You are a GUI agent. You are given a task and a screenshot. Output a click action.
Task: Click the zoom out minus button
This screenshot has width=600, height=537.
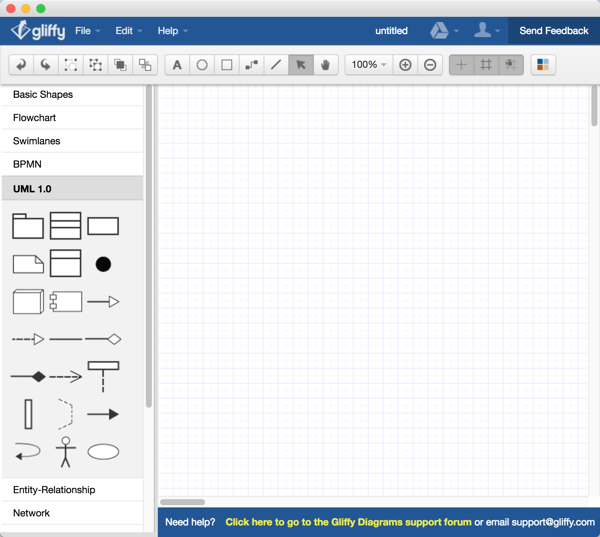[430, 65]
